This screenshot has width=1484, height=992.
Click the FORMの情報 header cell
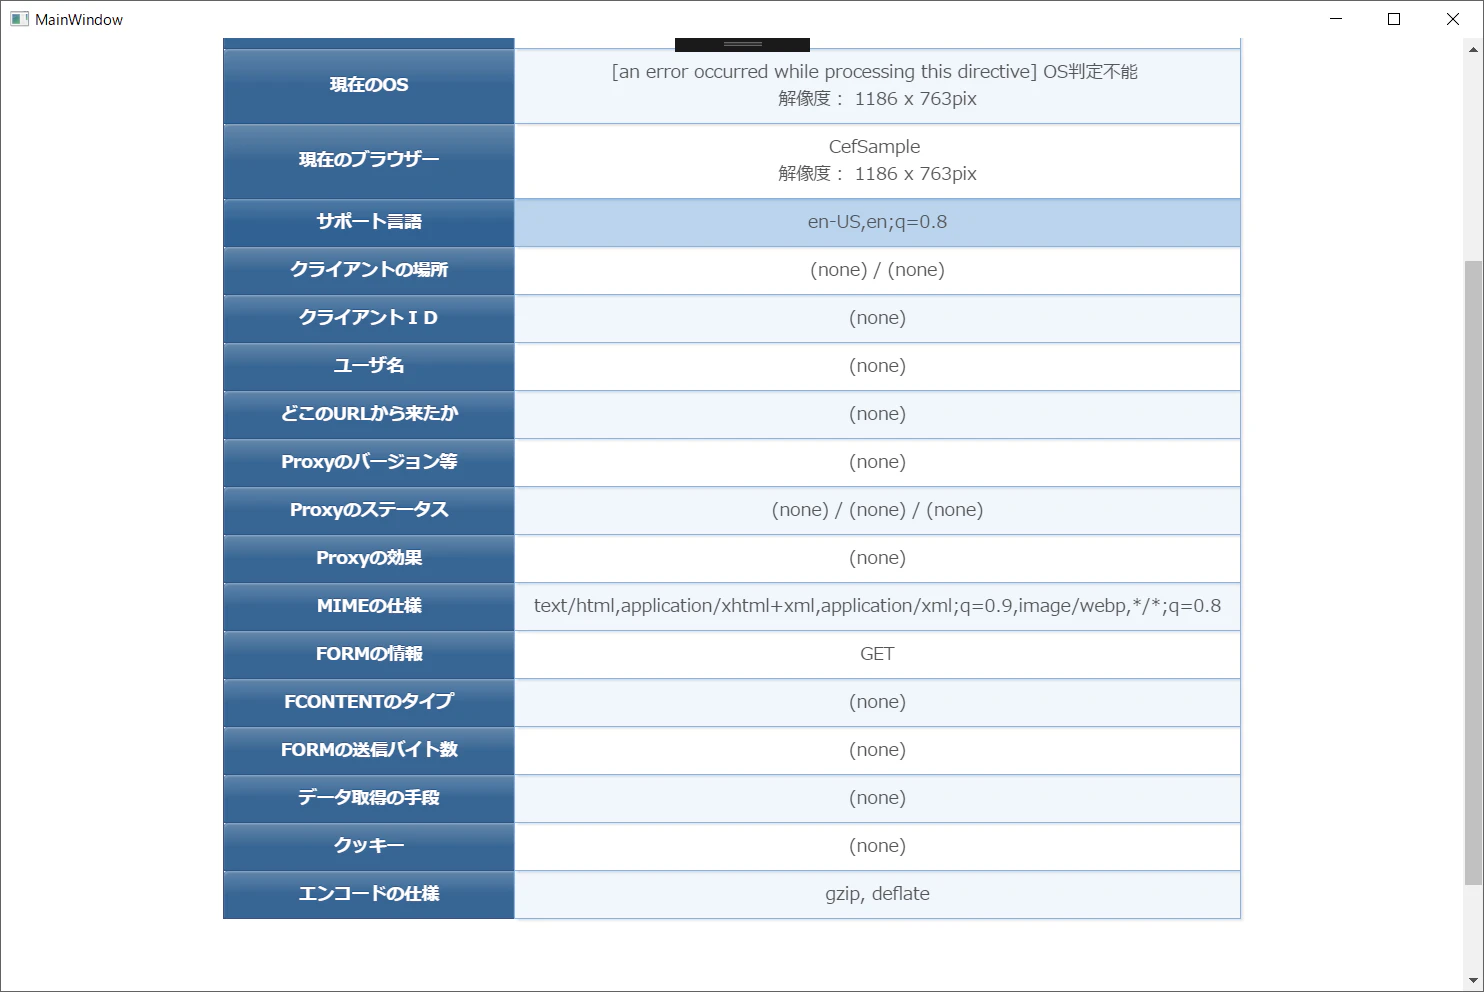pyautogui.click(x=369, y=655)
